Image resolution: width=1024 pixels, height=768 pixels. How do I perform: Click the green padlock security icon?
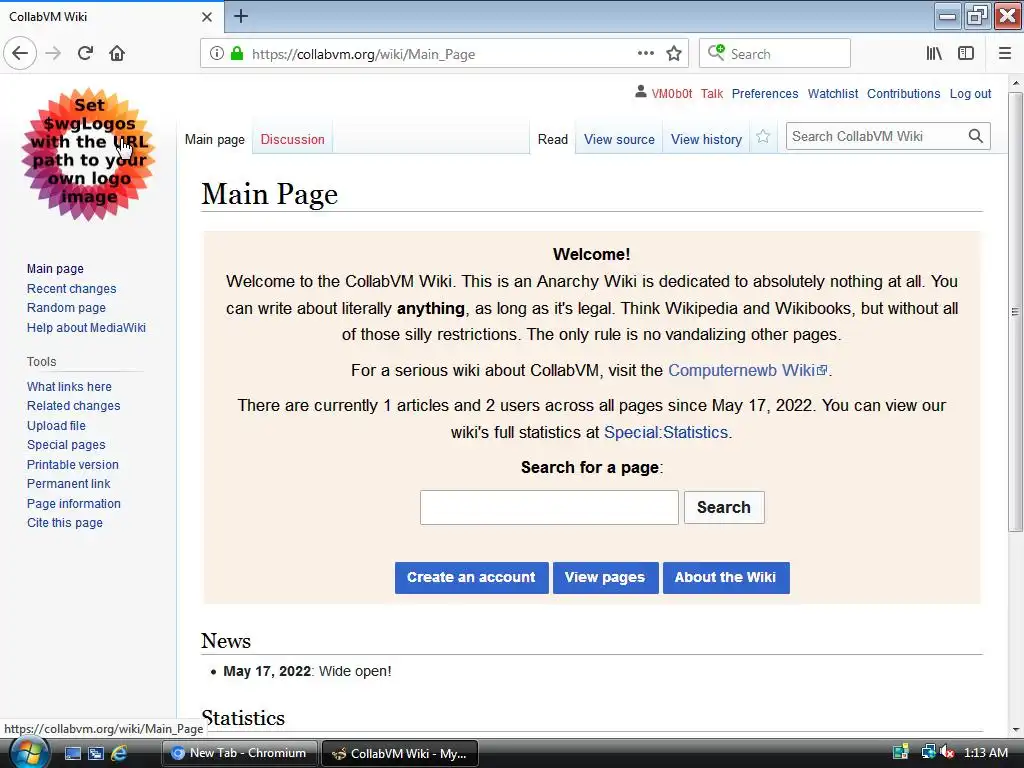pyautogui.click(x=237, y=54)
